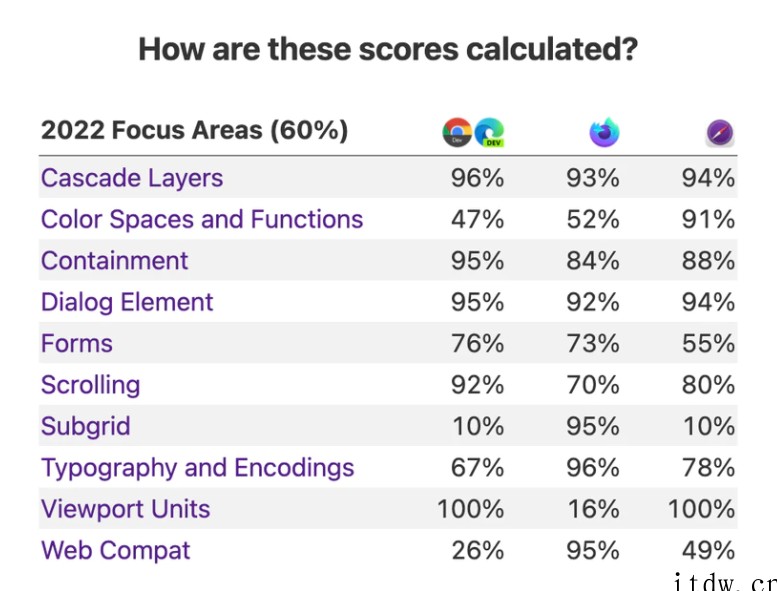The width and height of the screenshot is (777, 591).
Task: Click the Safari Technology Preview icon
Action: [720, 133]
